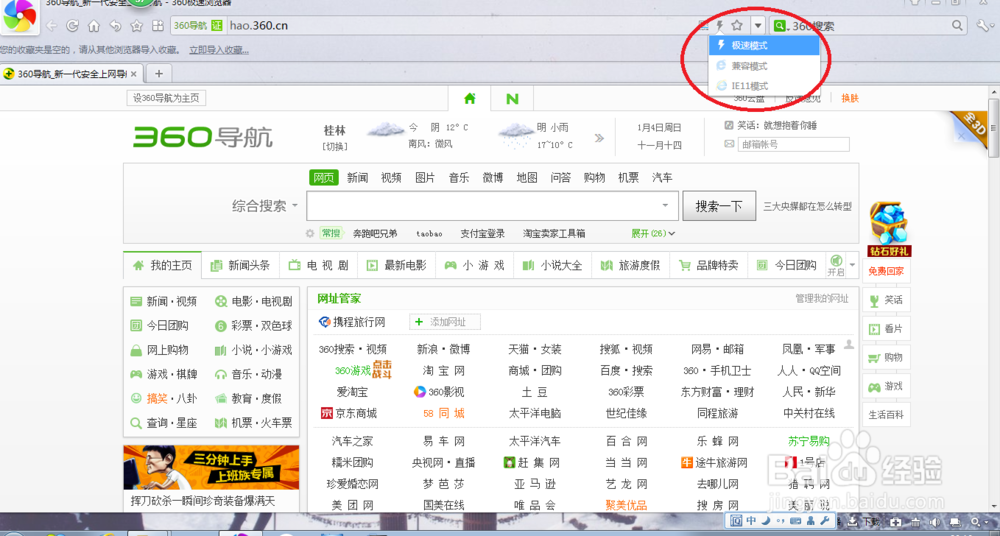Viewport: 1000px width, 536px height.
Task: Click 设360导航为主页 button
Action: click(166, 98)
